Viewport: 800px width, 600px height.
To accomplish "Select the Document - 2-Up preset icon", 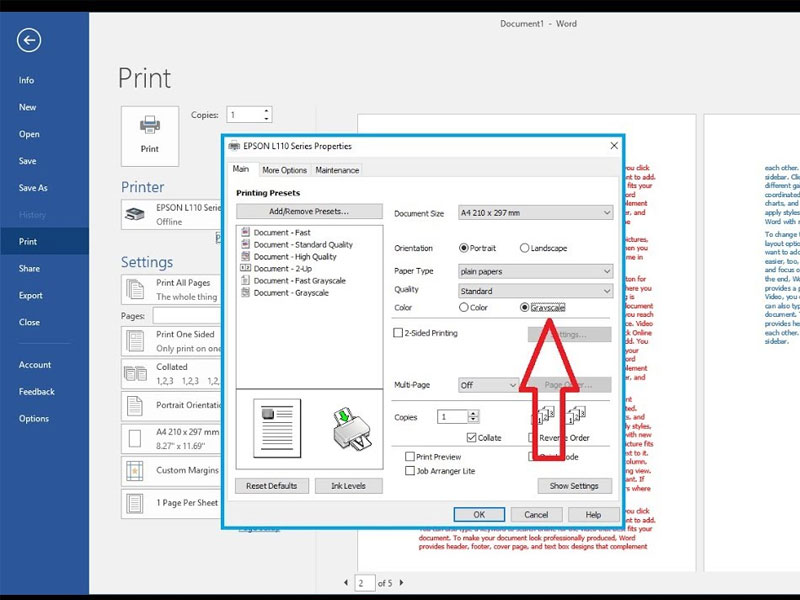I will point(245,268).
